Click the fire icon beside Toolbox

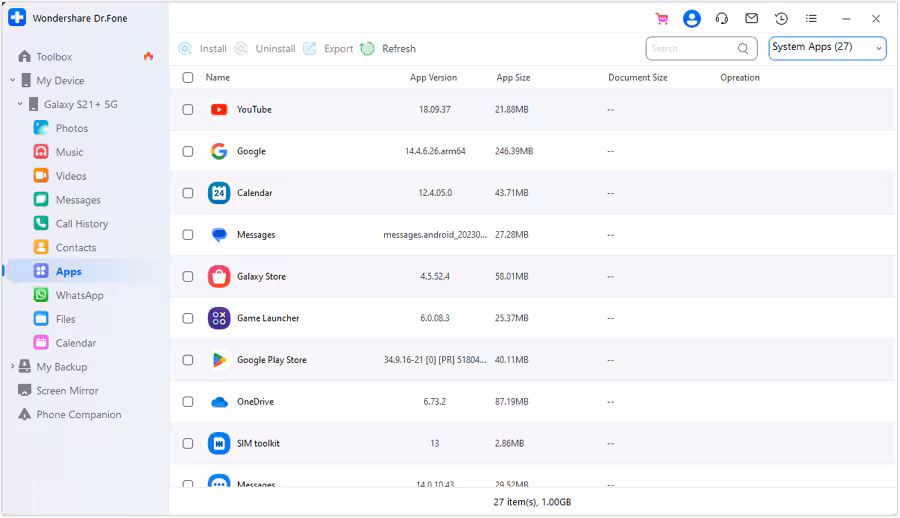coord(148,56)
